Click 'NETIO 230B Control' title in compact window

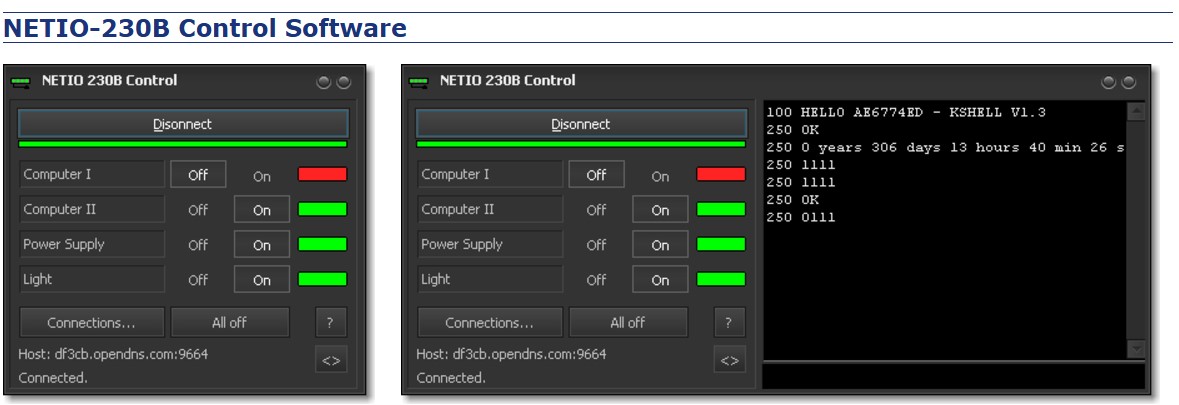(x=109, y=80)
